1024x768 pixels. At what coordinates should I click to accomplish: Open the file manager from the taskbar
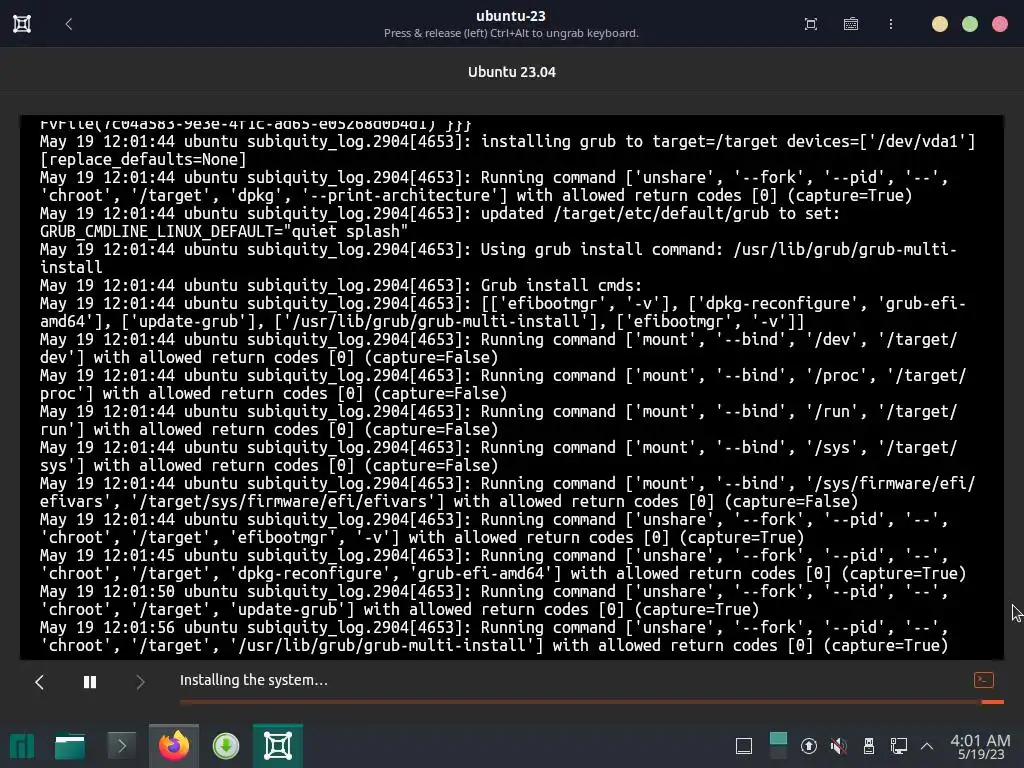pos(70,746)
